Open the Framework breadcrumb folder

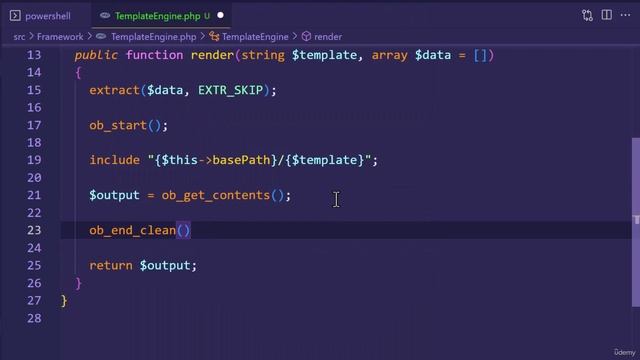coord(60,37)
